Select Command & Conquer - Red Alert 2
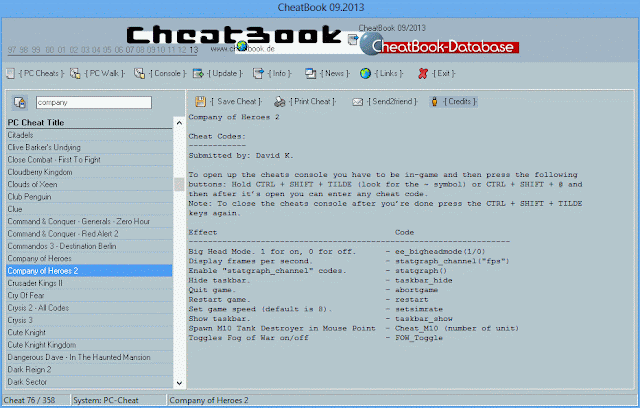Viewport: 640px width, 408px height. coord(89,234)
